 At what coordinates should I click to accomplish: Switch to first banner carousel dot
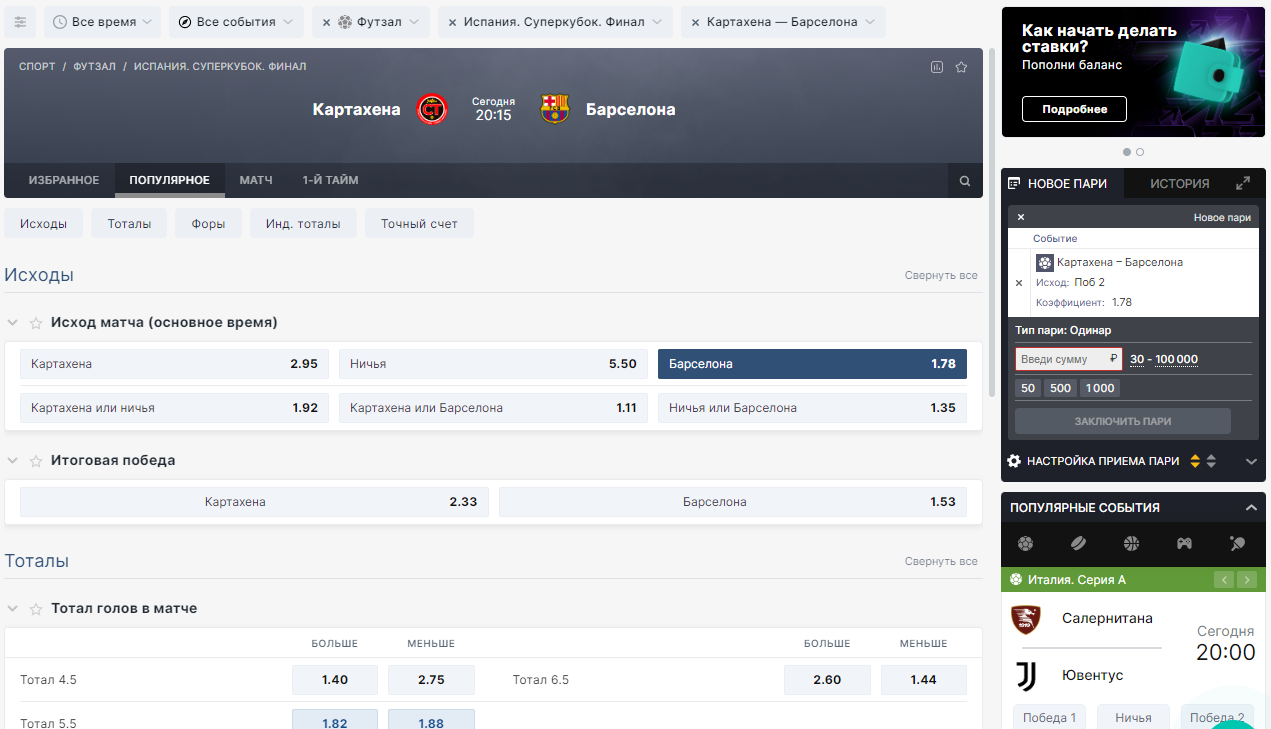[1127, 152]
